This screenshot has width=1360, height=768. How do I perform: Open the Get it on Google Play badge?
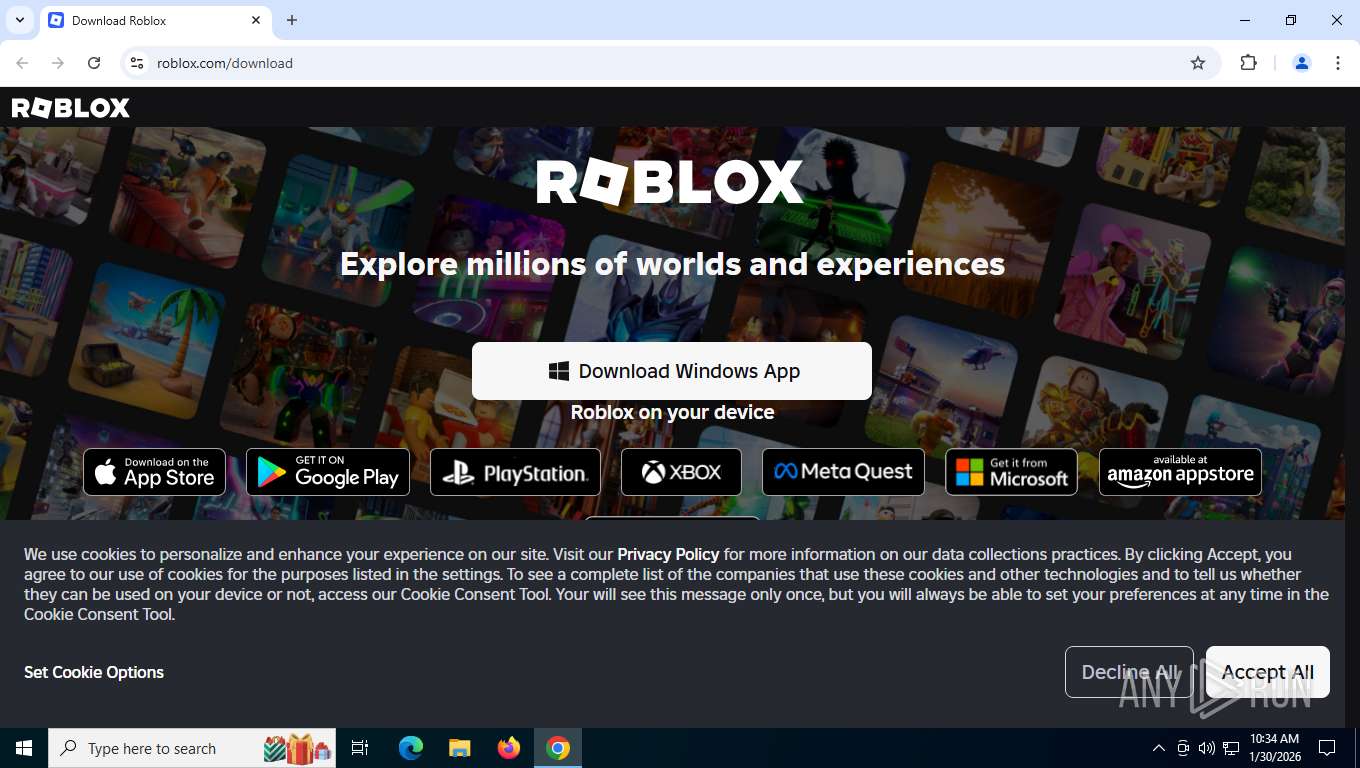[x=328, y=472]
